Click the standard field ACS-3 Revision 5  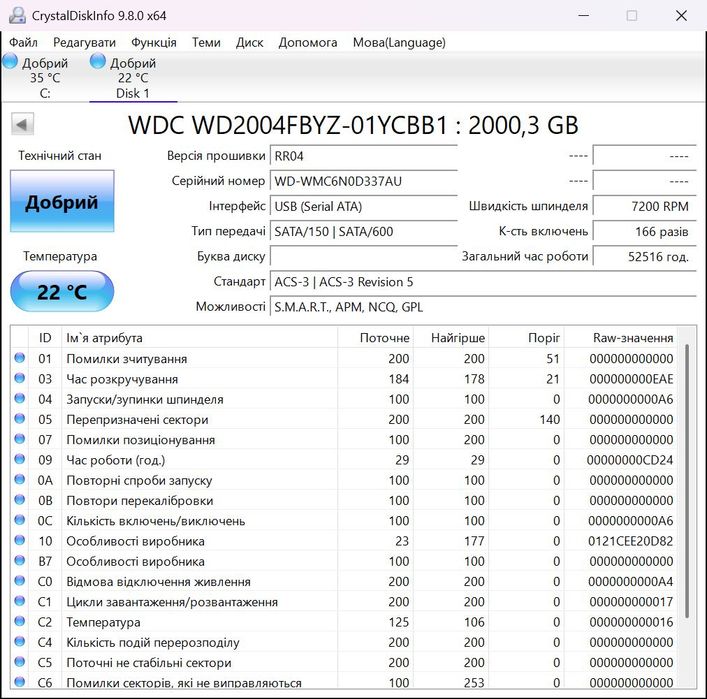coord(483,282)
